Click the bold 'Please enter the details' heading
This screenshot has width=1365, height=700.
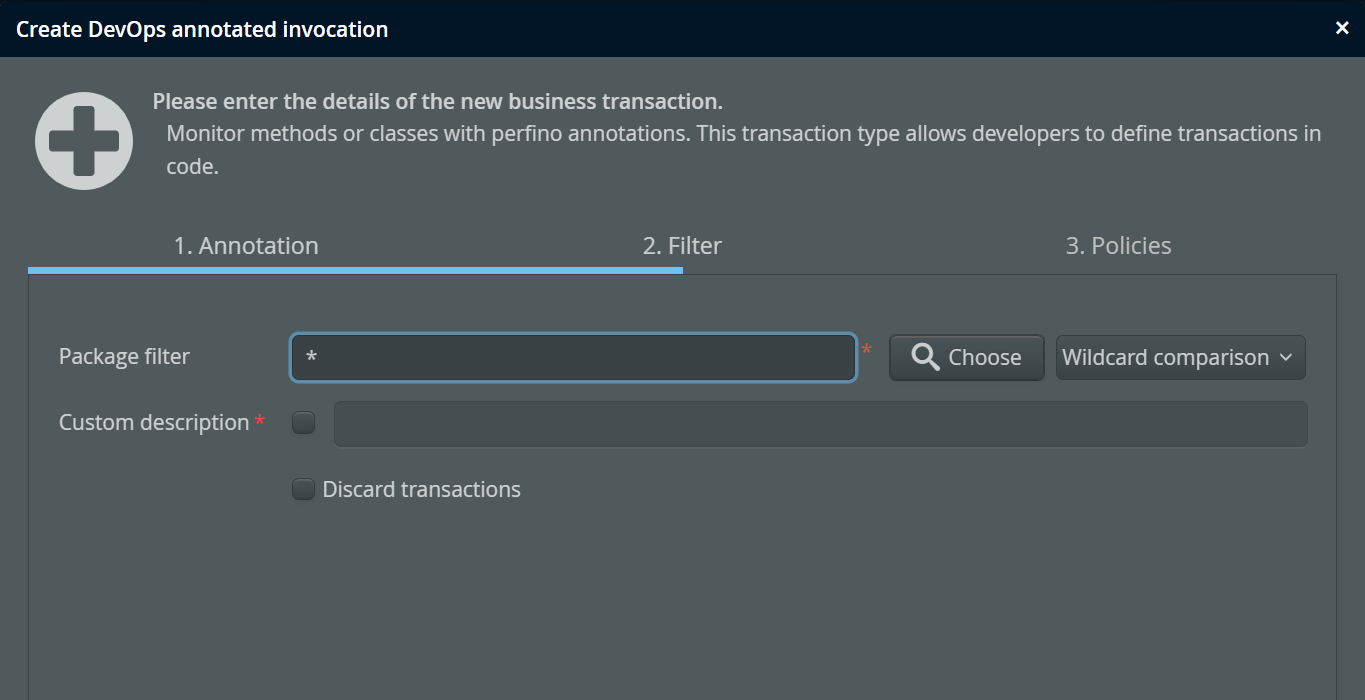pos(437,102)
